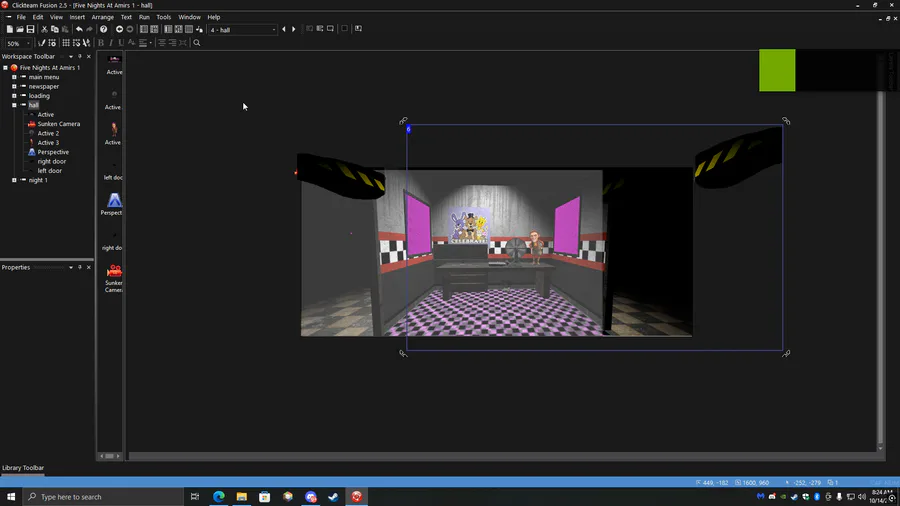Toggle italic text formatting
900x506 pixels.
point(111,43)
